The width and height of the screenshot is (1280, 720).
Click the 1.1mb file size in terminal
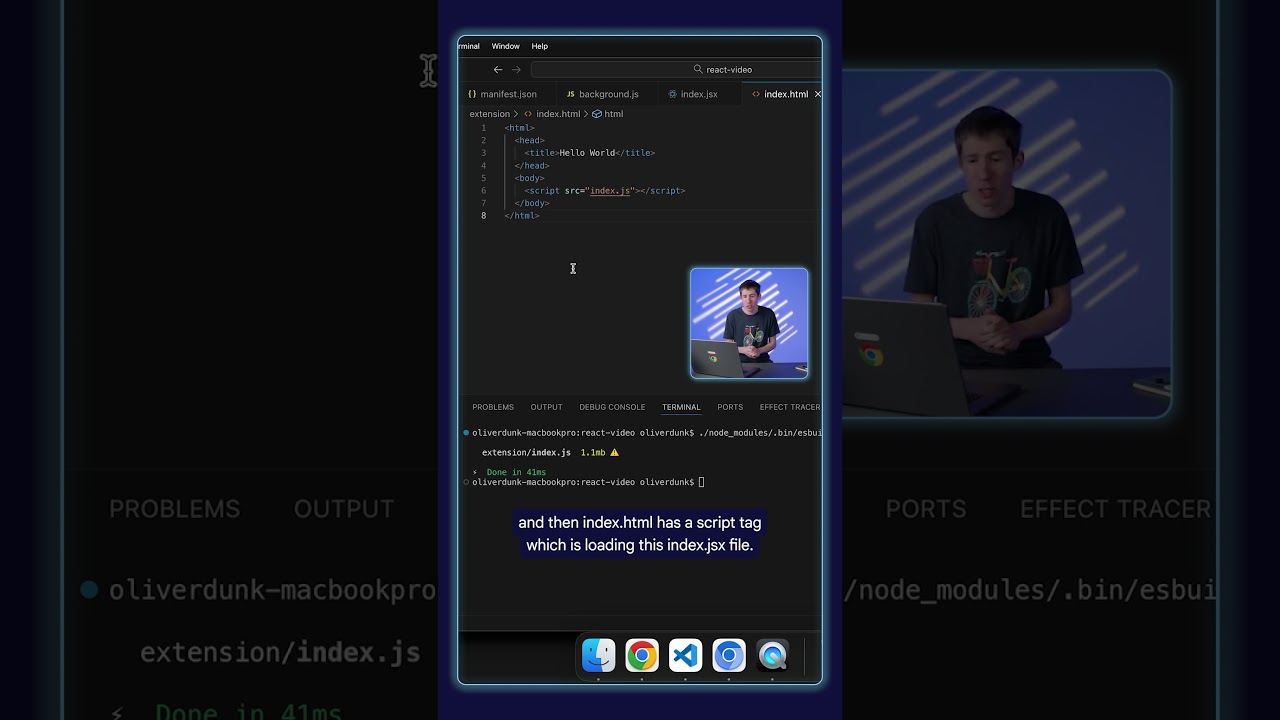pyautogui.click(x=593, y=453)
